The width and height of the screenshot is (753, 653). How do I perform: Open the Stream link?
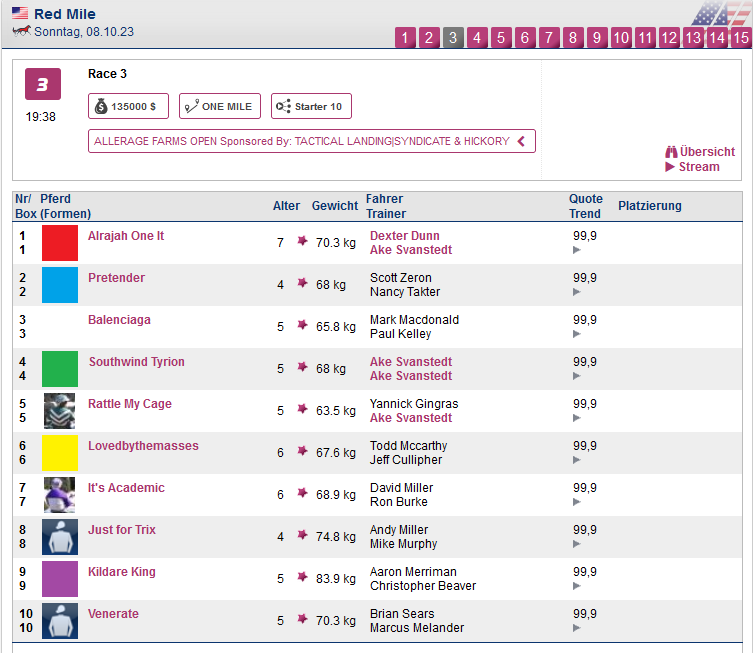(699, 167)
